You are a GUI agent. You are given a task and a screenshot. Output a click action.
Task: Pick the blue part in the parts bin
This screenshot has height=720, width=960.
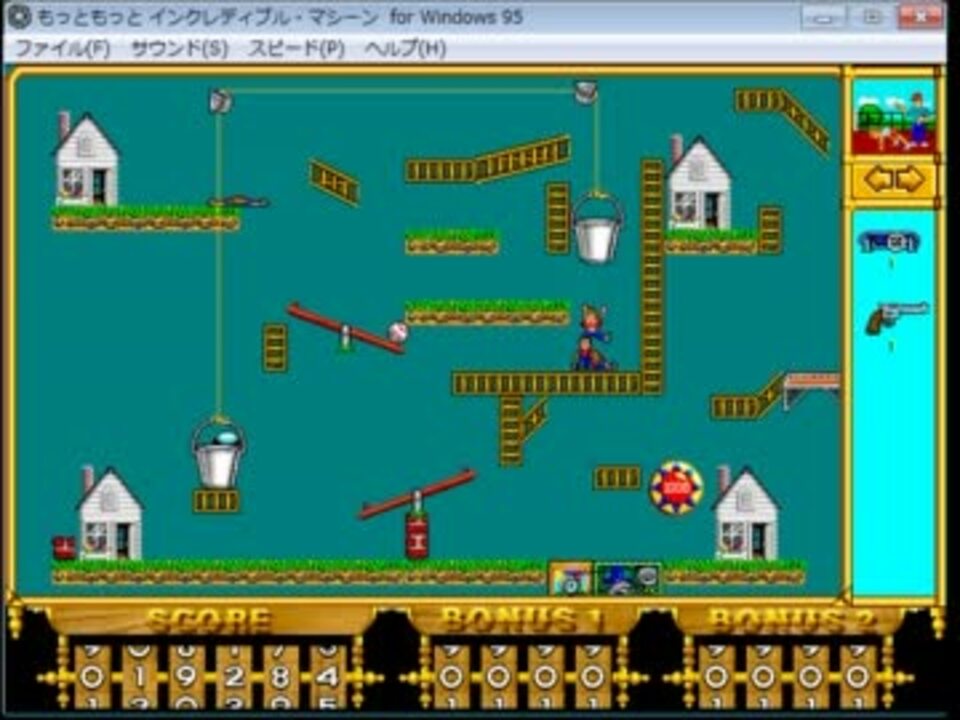(889, 243)
